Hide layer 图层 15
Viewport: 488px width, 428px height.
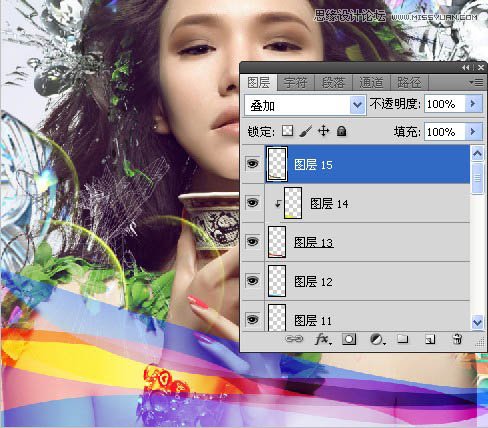(x=252, y=164)
